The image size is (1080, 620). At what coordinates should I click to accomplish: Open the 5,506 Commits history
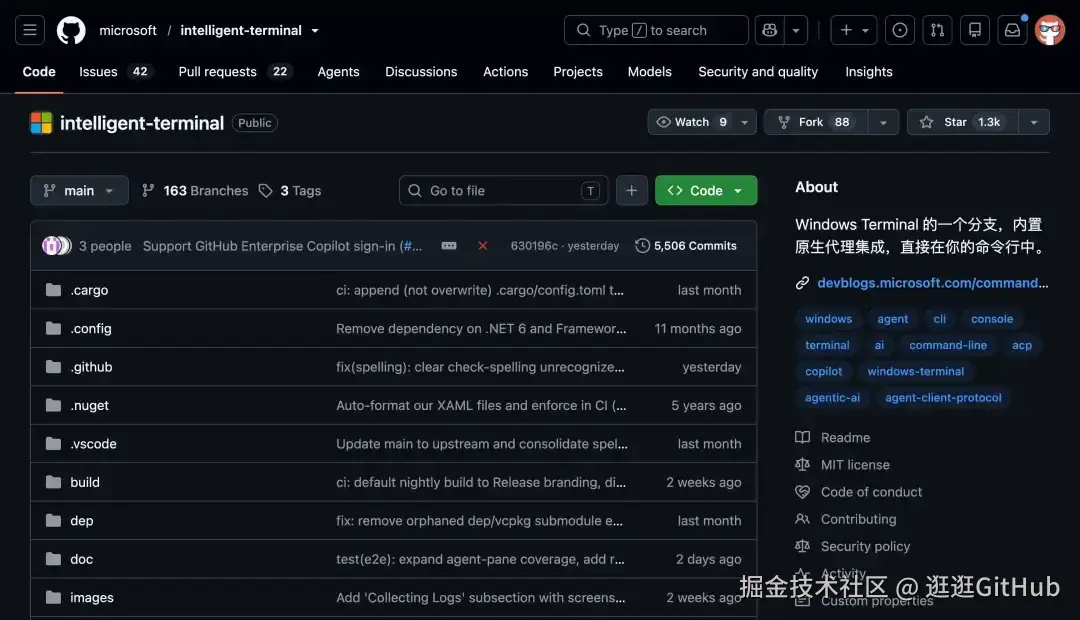[686, 246]
